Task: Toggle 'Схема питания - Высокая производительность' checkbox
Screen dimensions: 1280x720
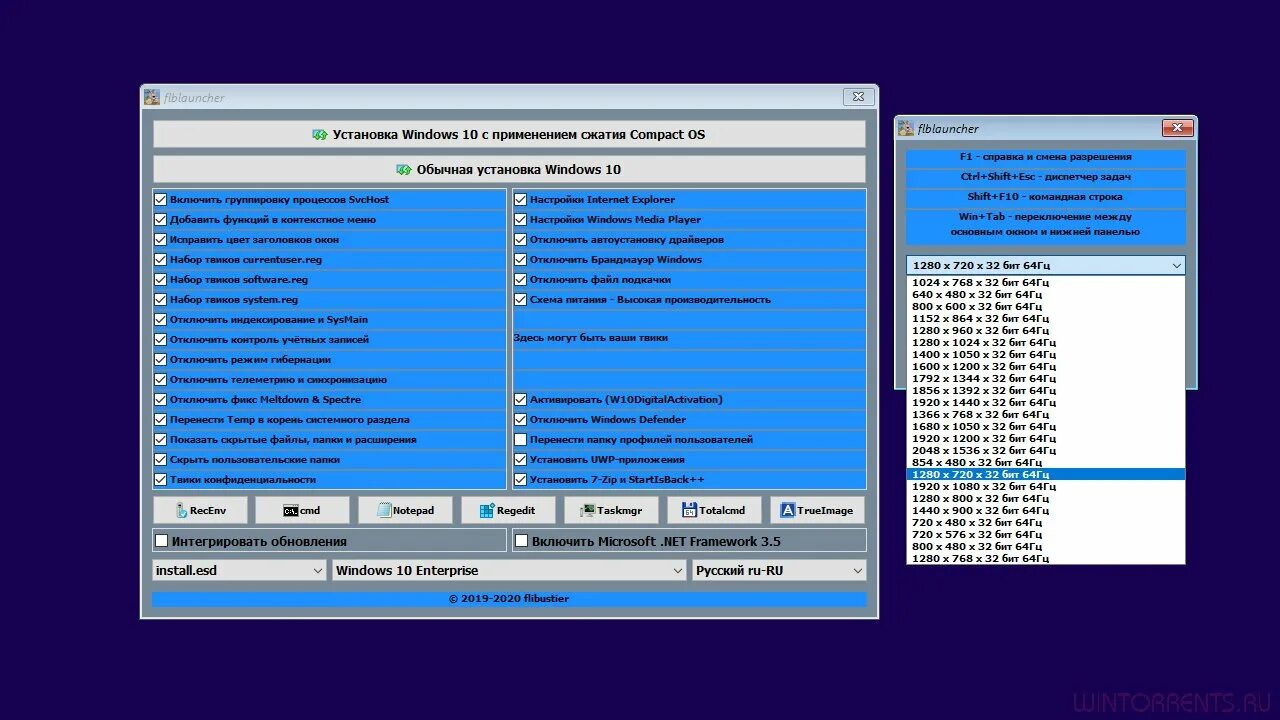Action: click(x=521, y=299)
